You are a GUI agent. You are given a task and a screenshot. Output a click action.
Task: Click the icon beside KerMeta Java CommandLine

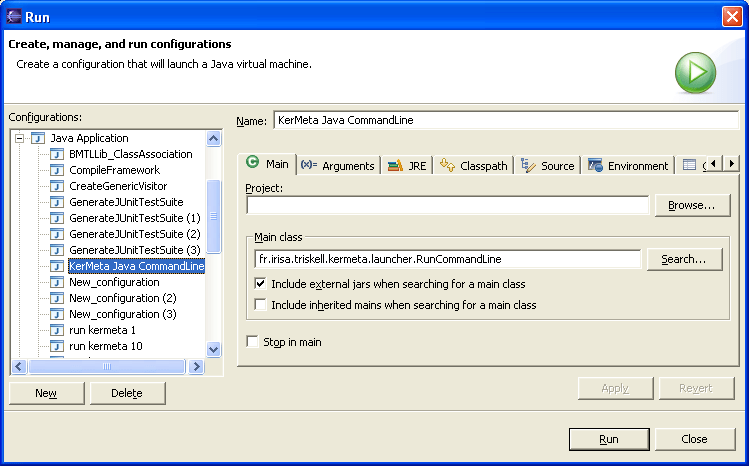(57, 266)
